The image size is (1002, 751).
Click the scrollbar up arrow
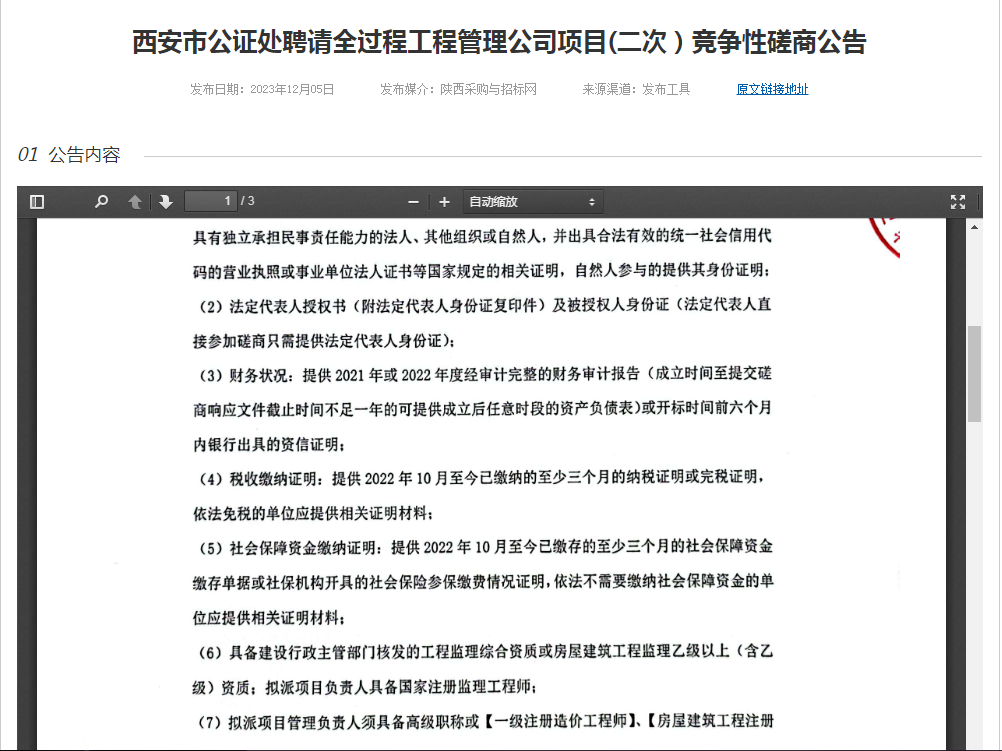[974, 227]
